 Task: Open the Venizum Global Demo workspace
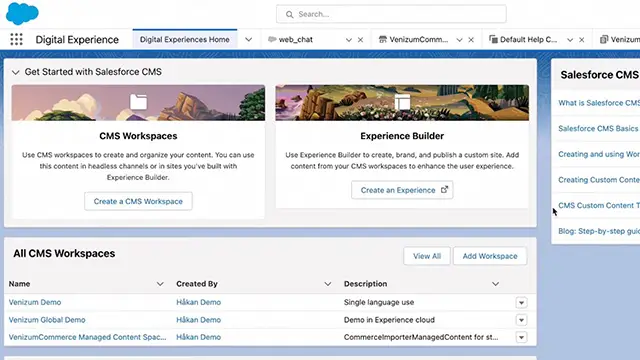tap(47, 320)
